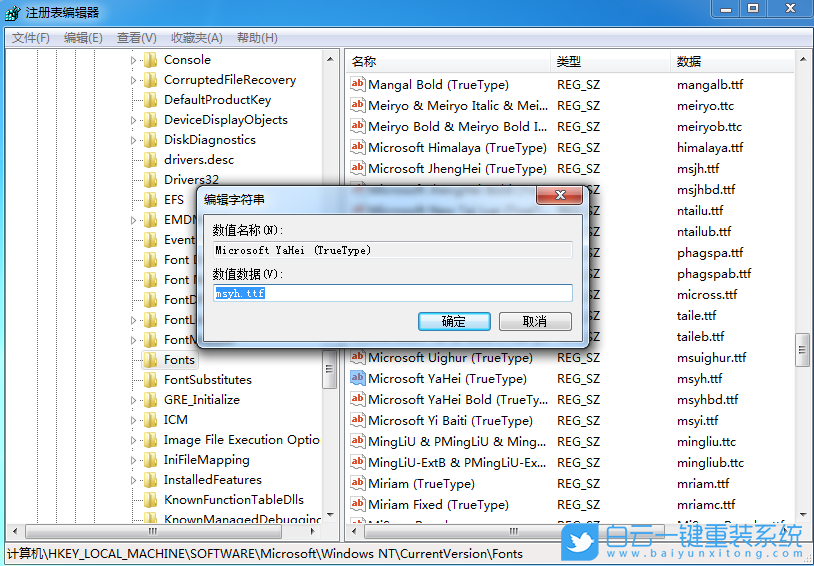
Task: Select the KnownFunctionTableDlls tree item
Action: pyautogui.click(x=234, y=500)
